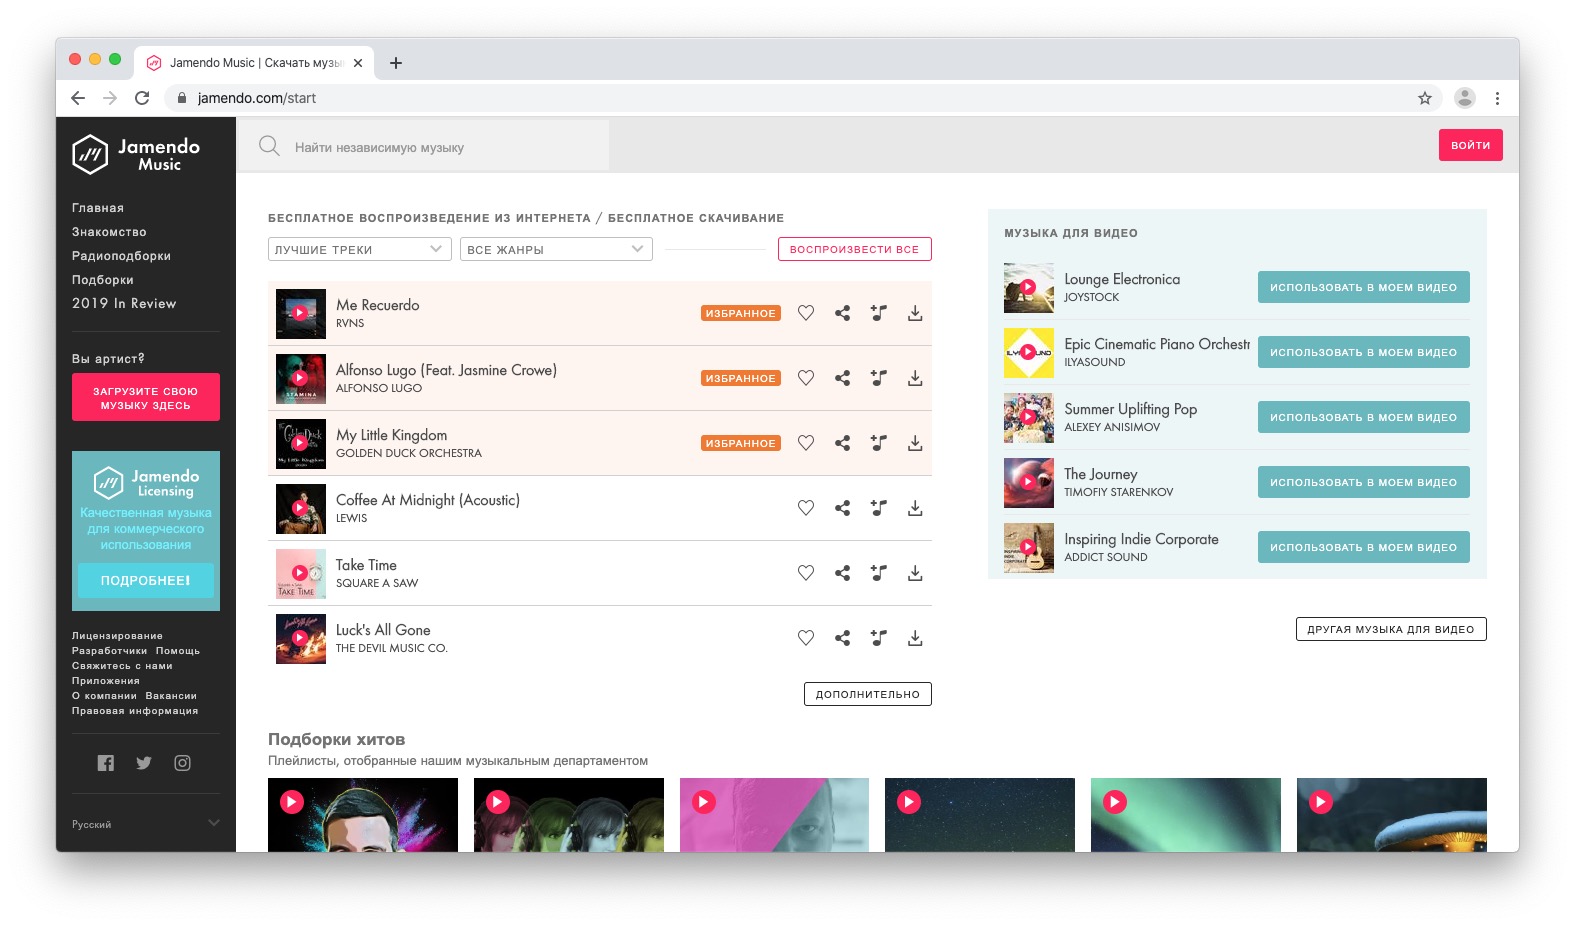This screenshot has height=926, width=1575.
Task: Share the Alfonso Lugo track
Action: tap(842, 378)
